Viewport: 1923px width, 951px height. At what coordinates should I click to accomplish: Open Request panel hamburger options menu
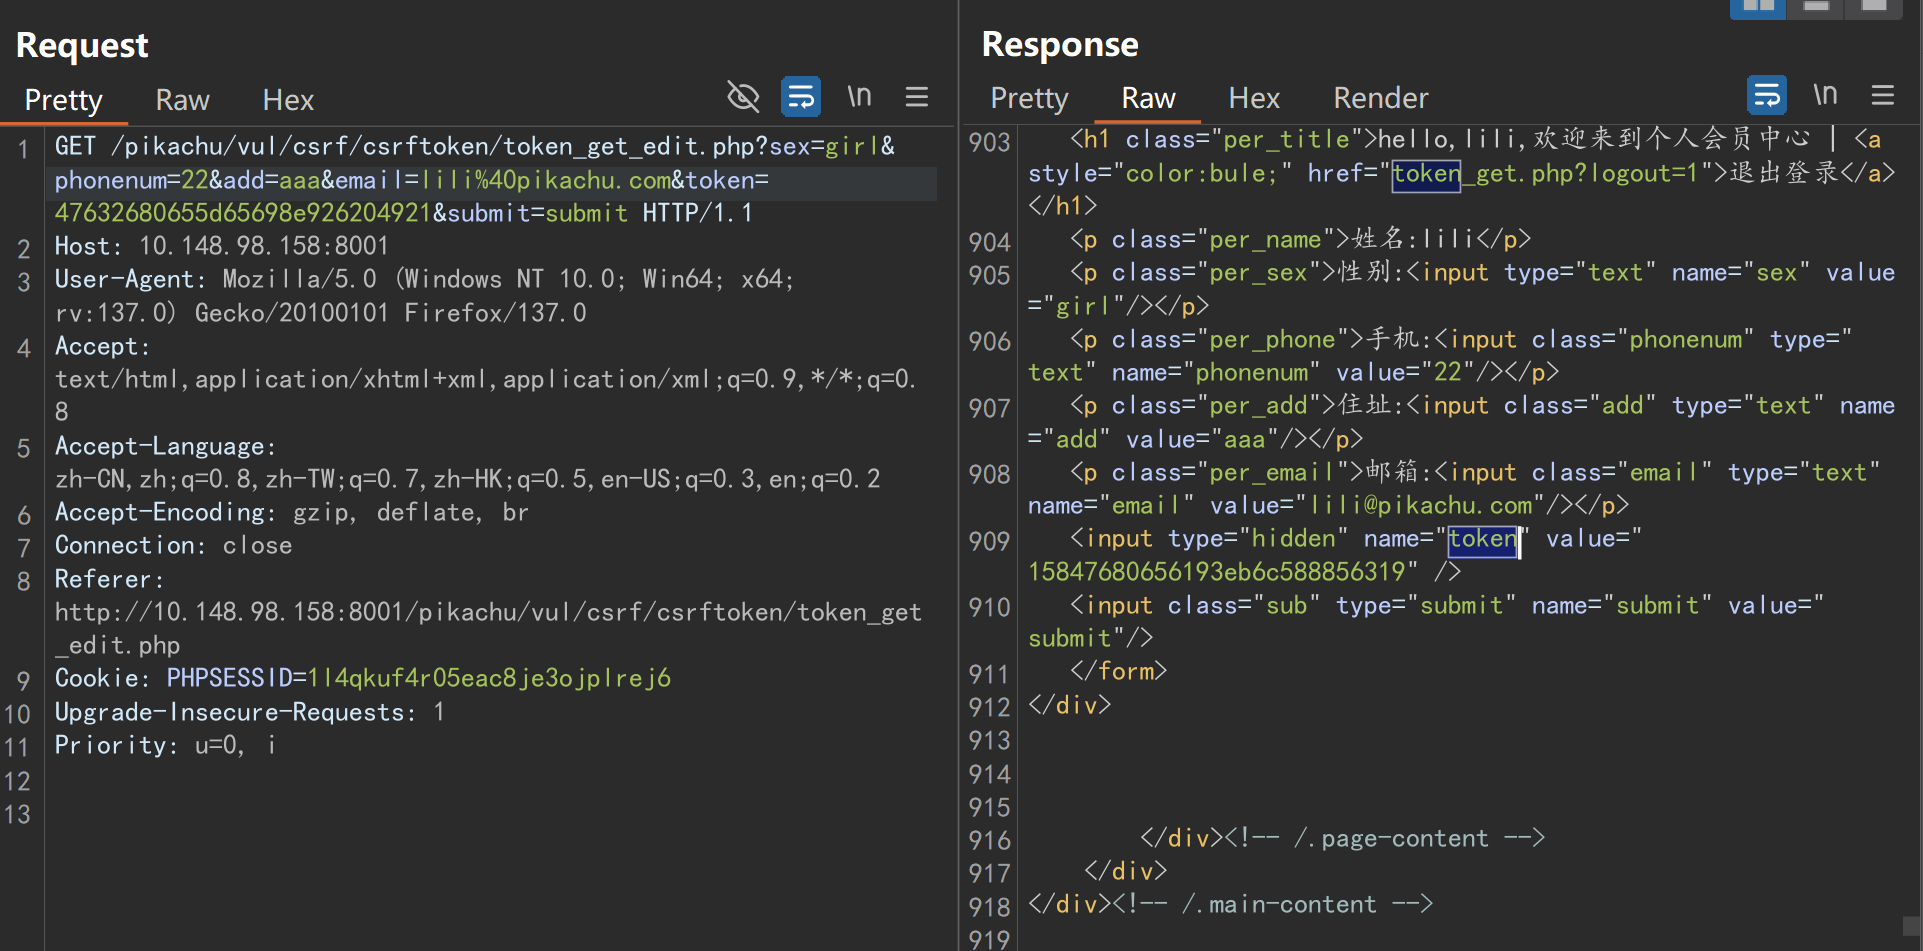pyautogui.click(x=917, y=97)
